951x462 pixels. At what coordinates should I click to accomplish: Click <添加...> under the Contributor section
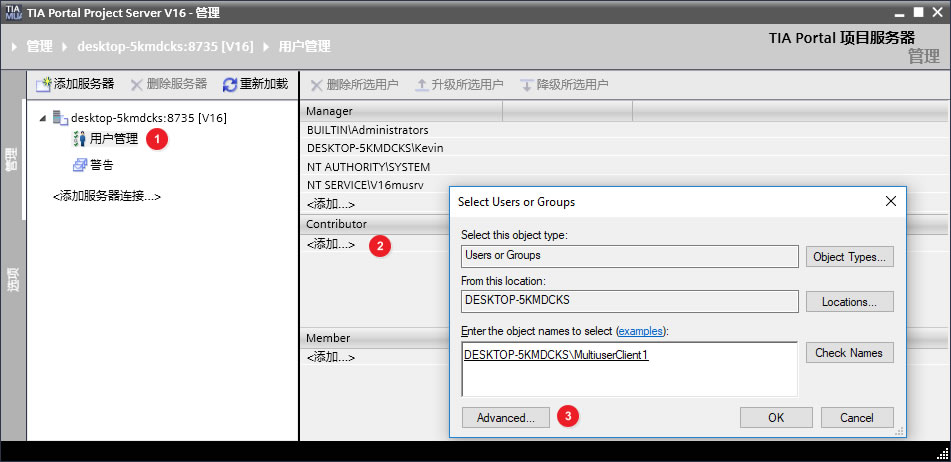click(x=331, y=244)
